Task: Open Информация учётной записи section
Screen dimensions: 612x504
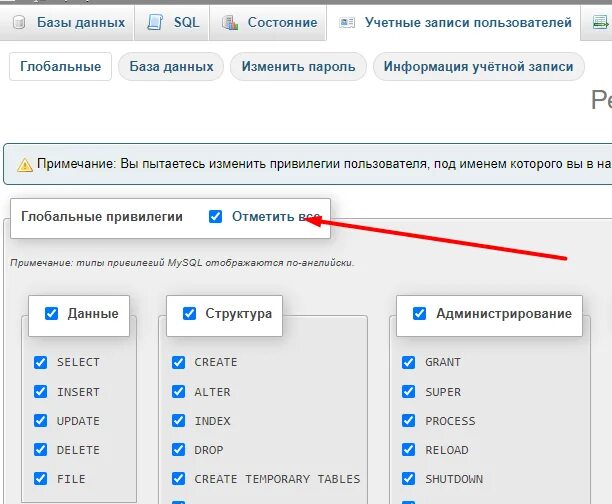Action: tap(479, 66)
